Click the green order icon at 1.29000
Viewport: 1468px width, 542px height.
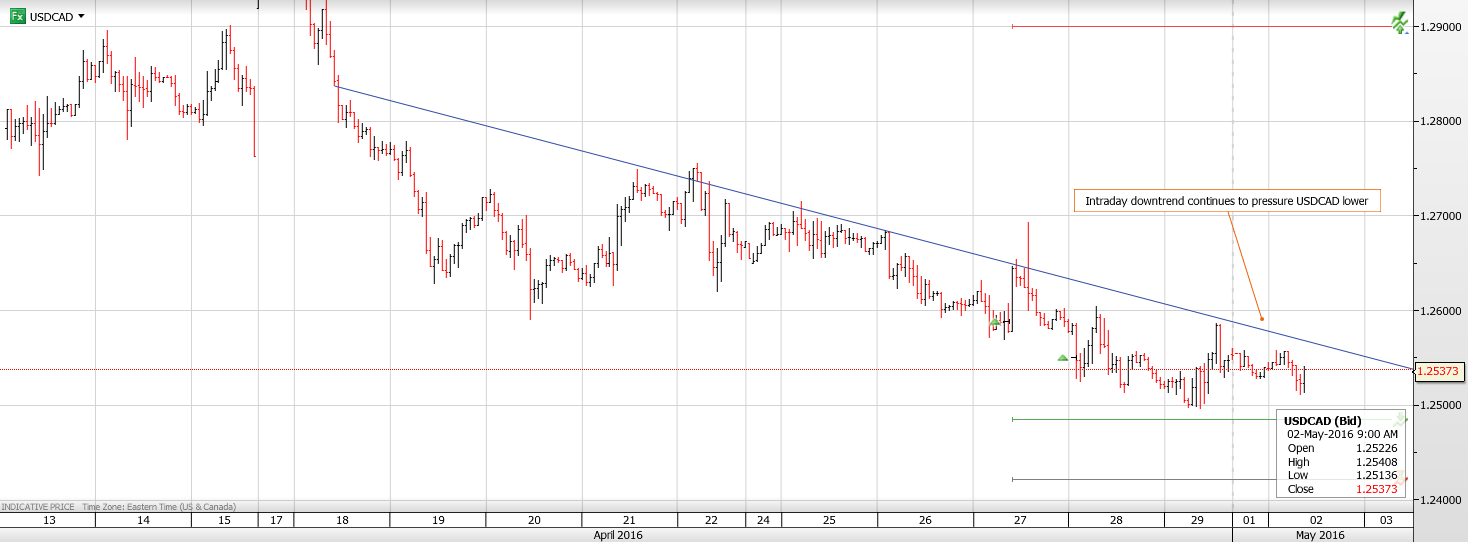1399,22
